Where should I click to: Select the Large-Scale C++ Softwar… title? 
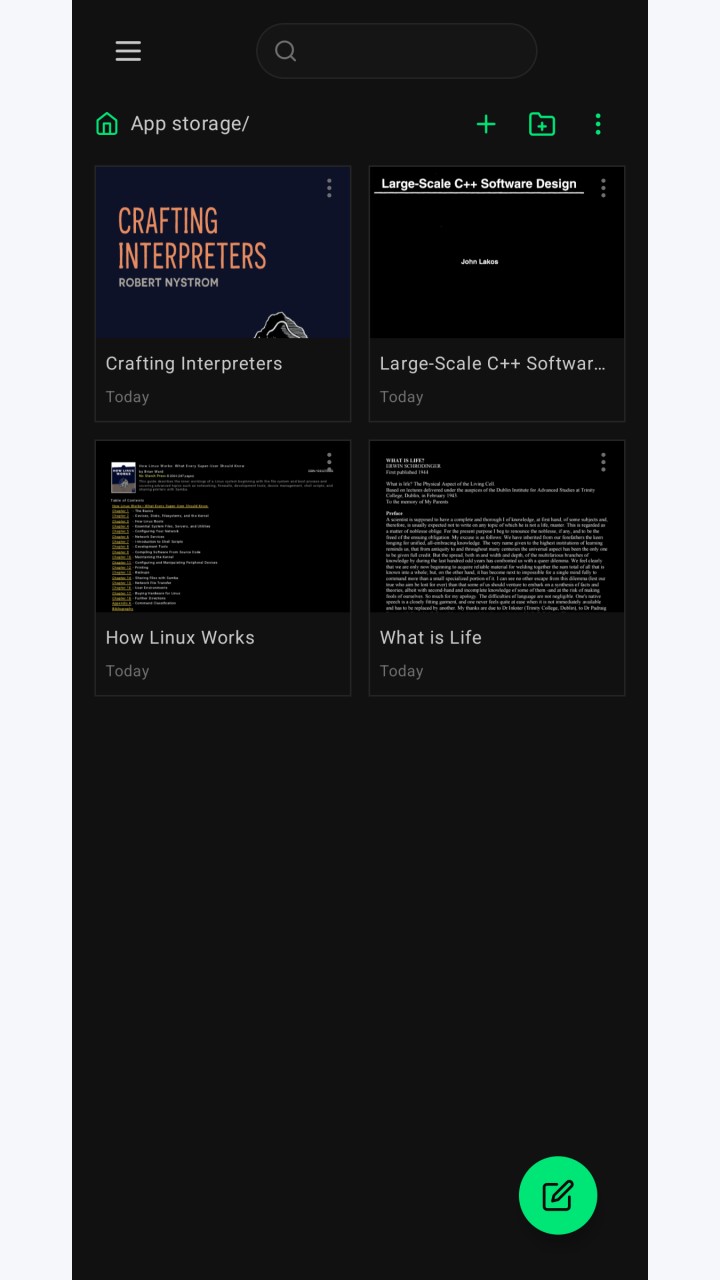click(493, 364)
